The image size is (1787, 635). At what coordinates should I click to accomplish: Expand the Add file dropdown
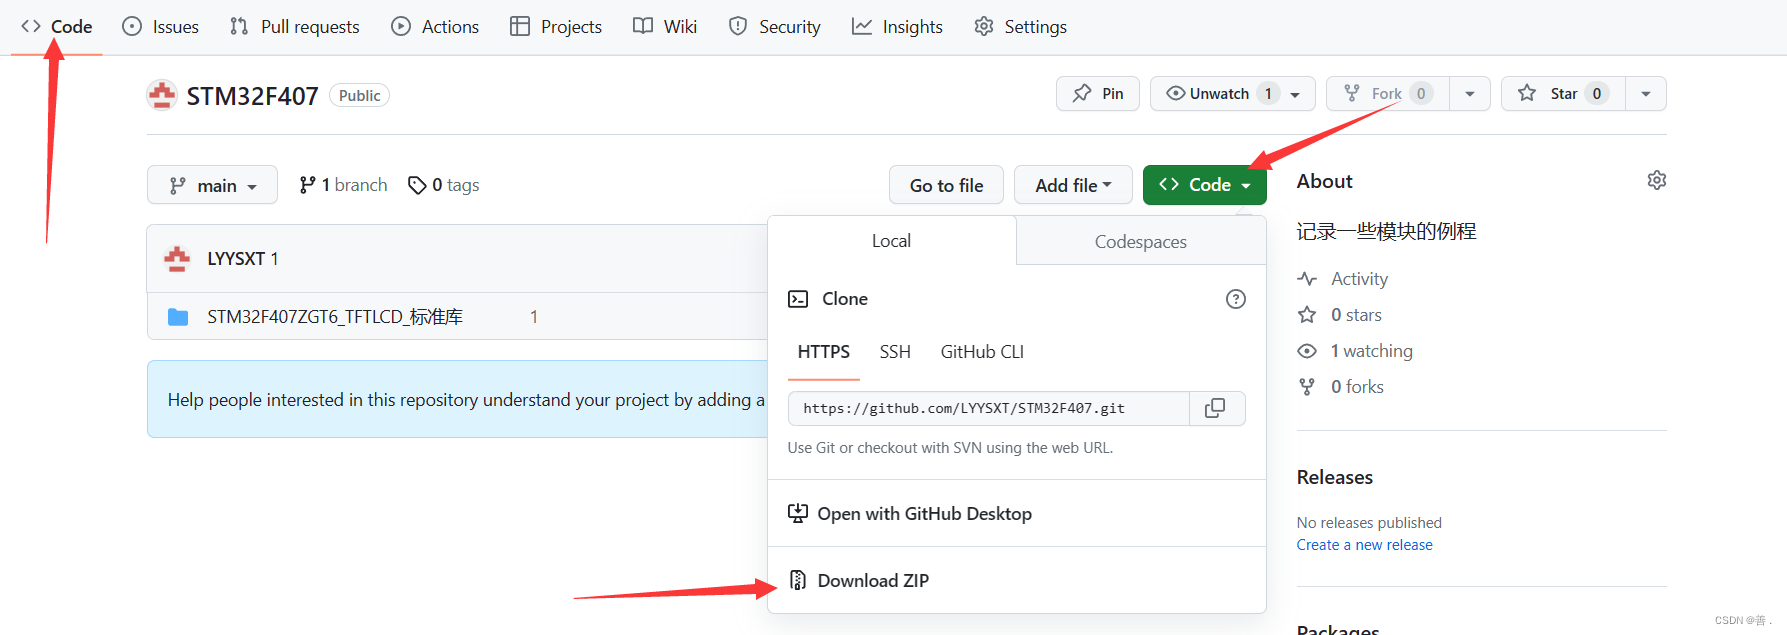pos(1073,185)
